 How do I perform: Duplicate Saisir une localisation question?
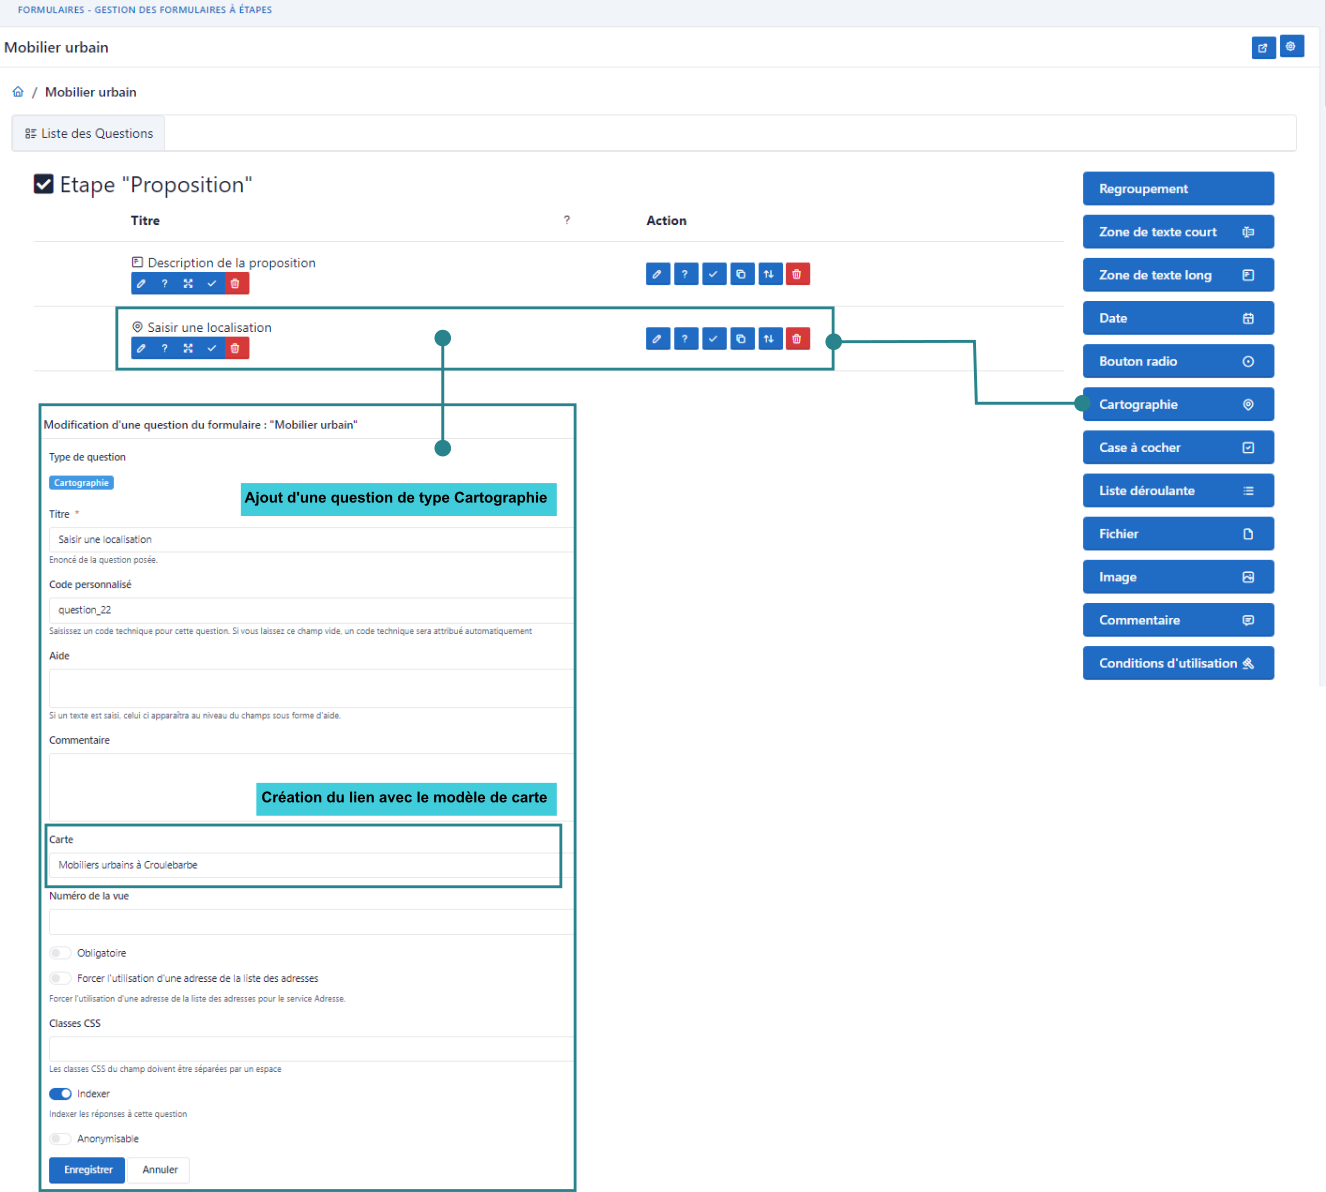(x=741, y=339)
